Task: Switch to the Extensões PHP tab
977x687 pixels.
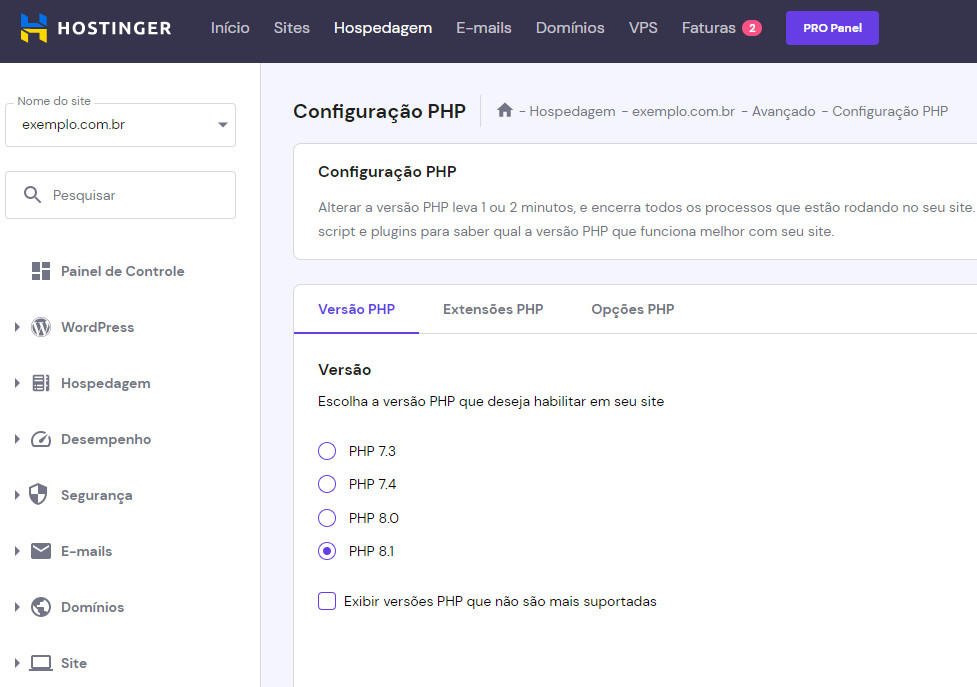Action: point(493,309)
